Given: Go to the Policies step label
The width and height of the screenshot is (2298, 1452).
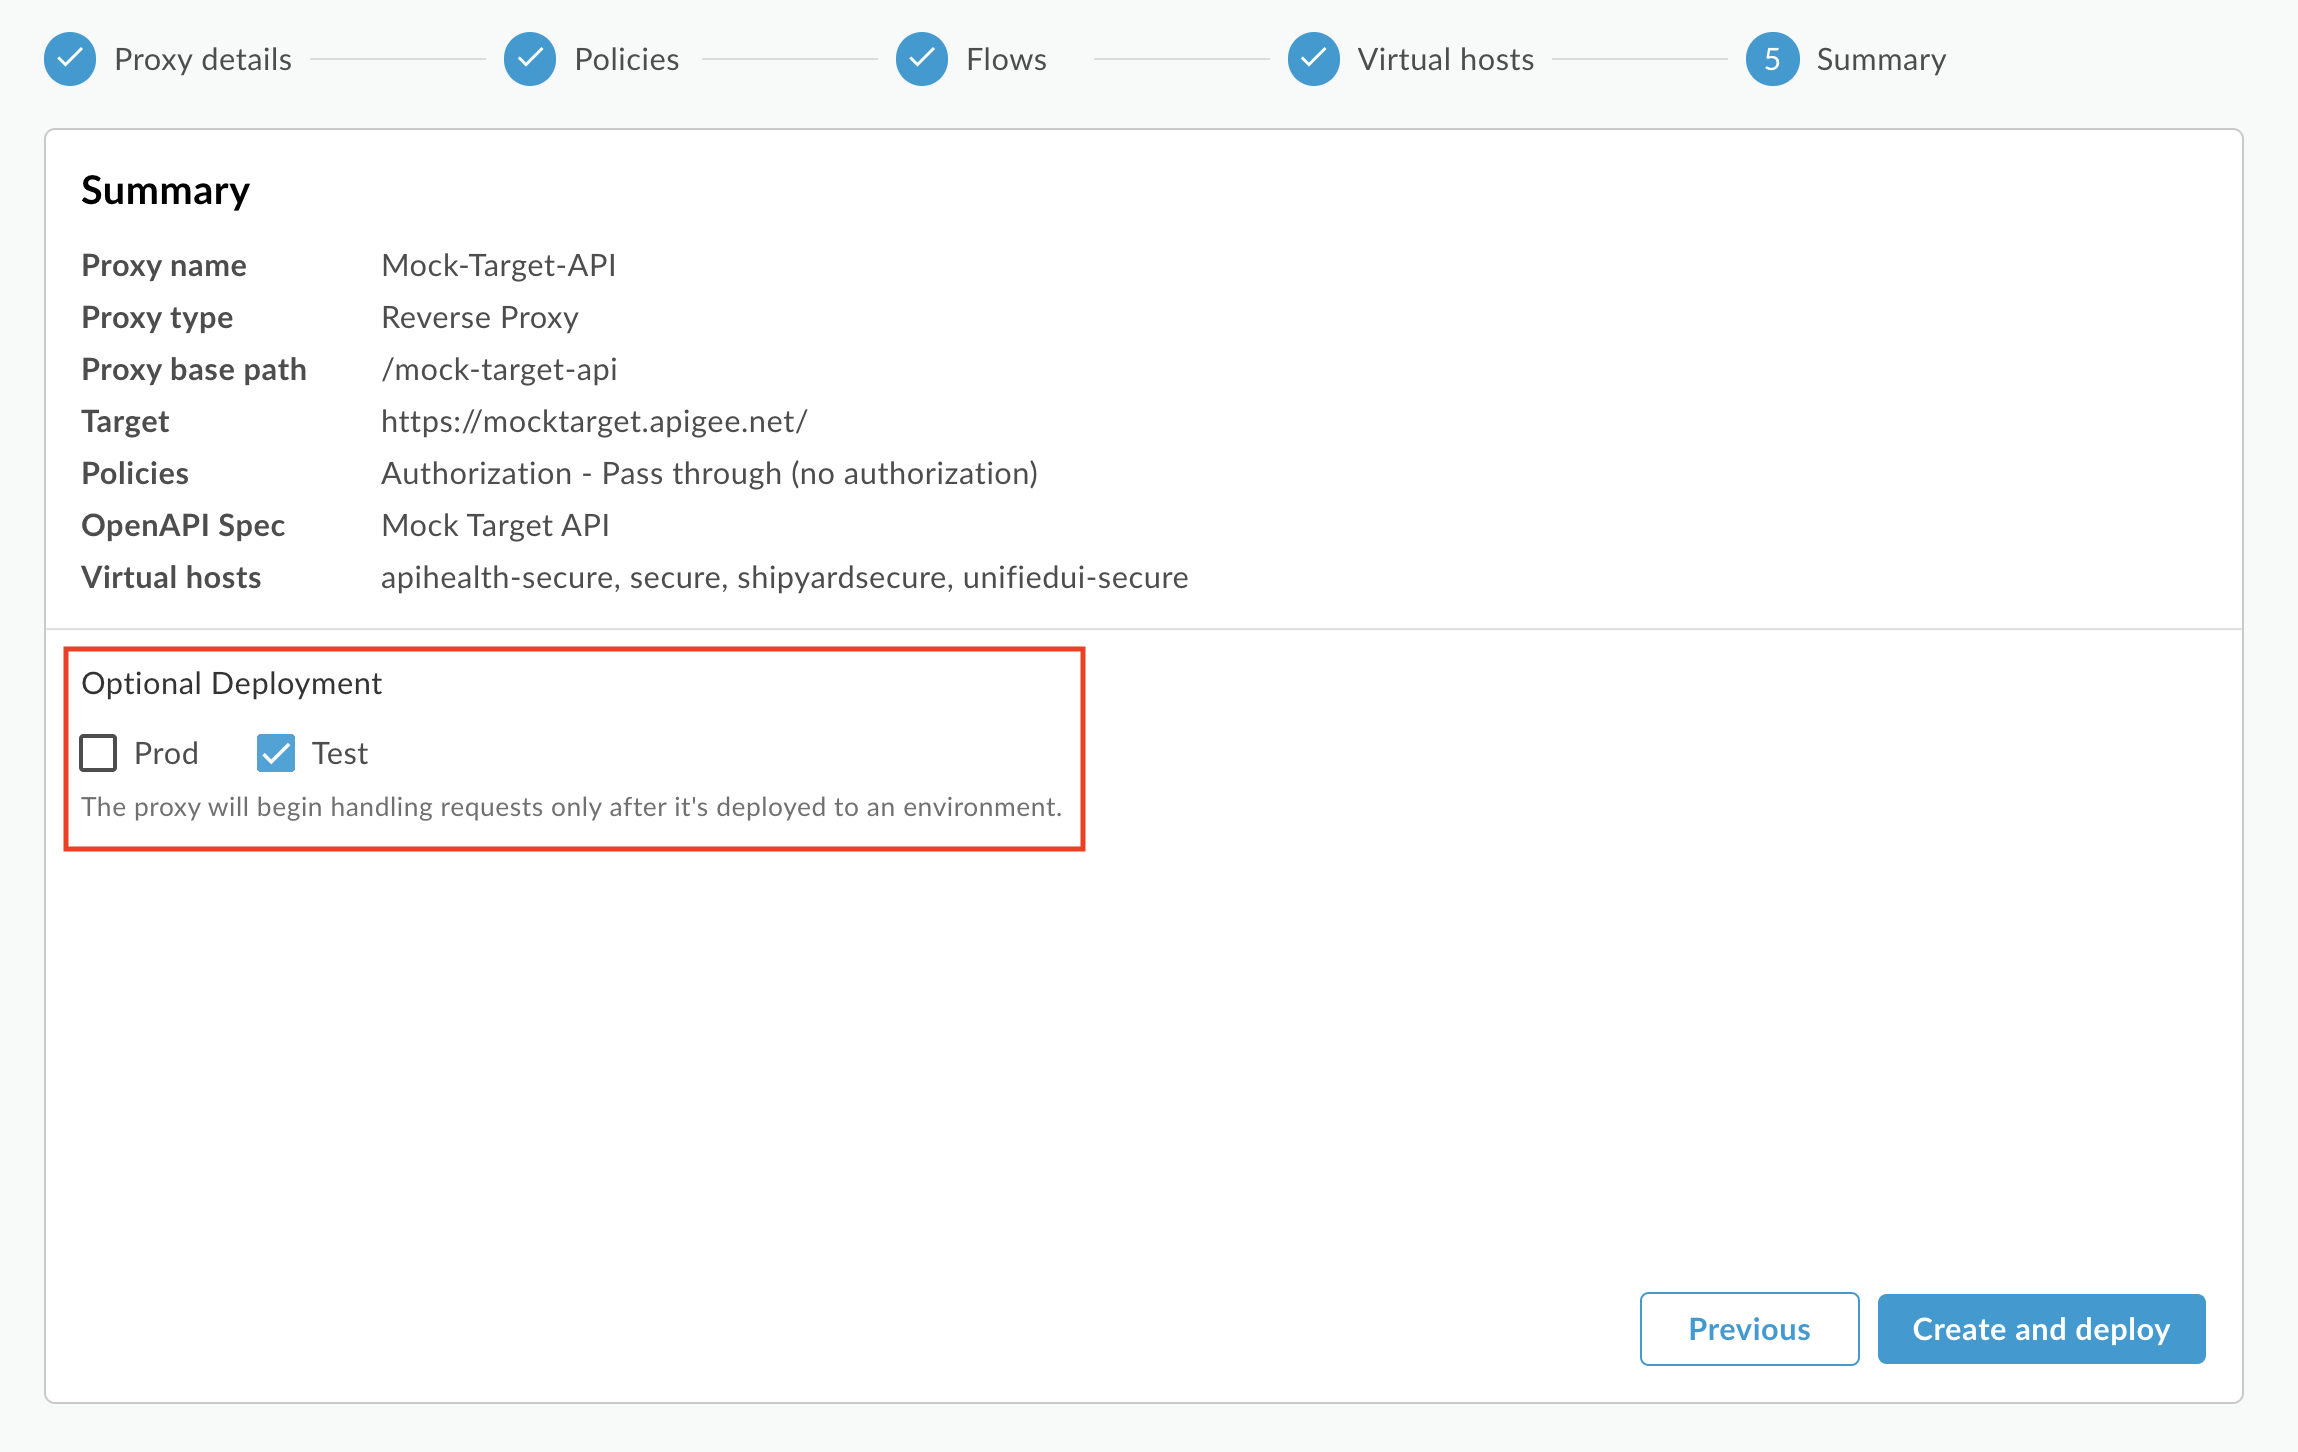Looking at the screenshot, I should coord(627,59).
